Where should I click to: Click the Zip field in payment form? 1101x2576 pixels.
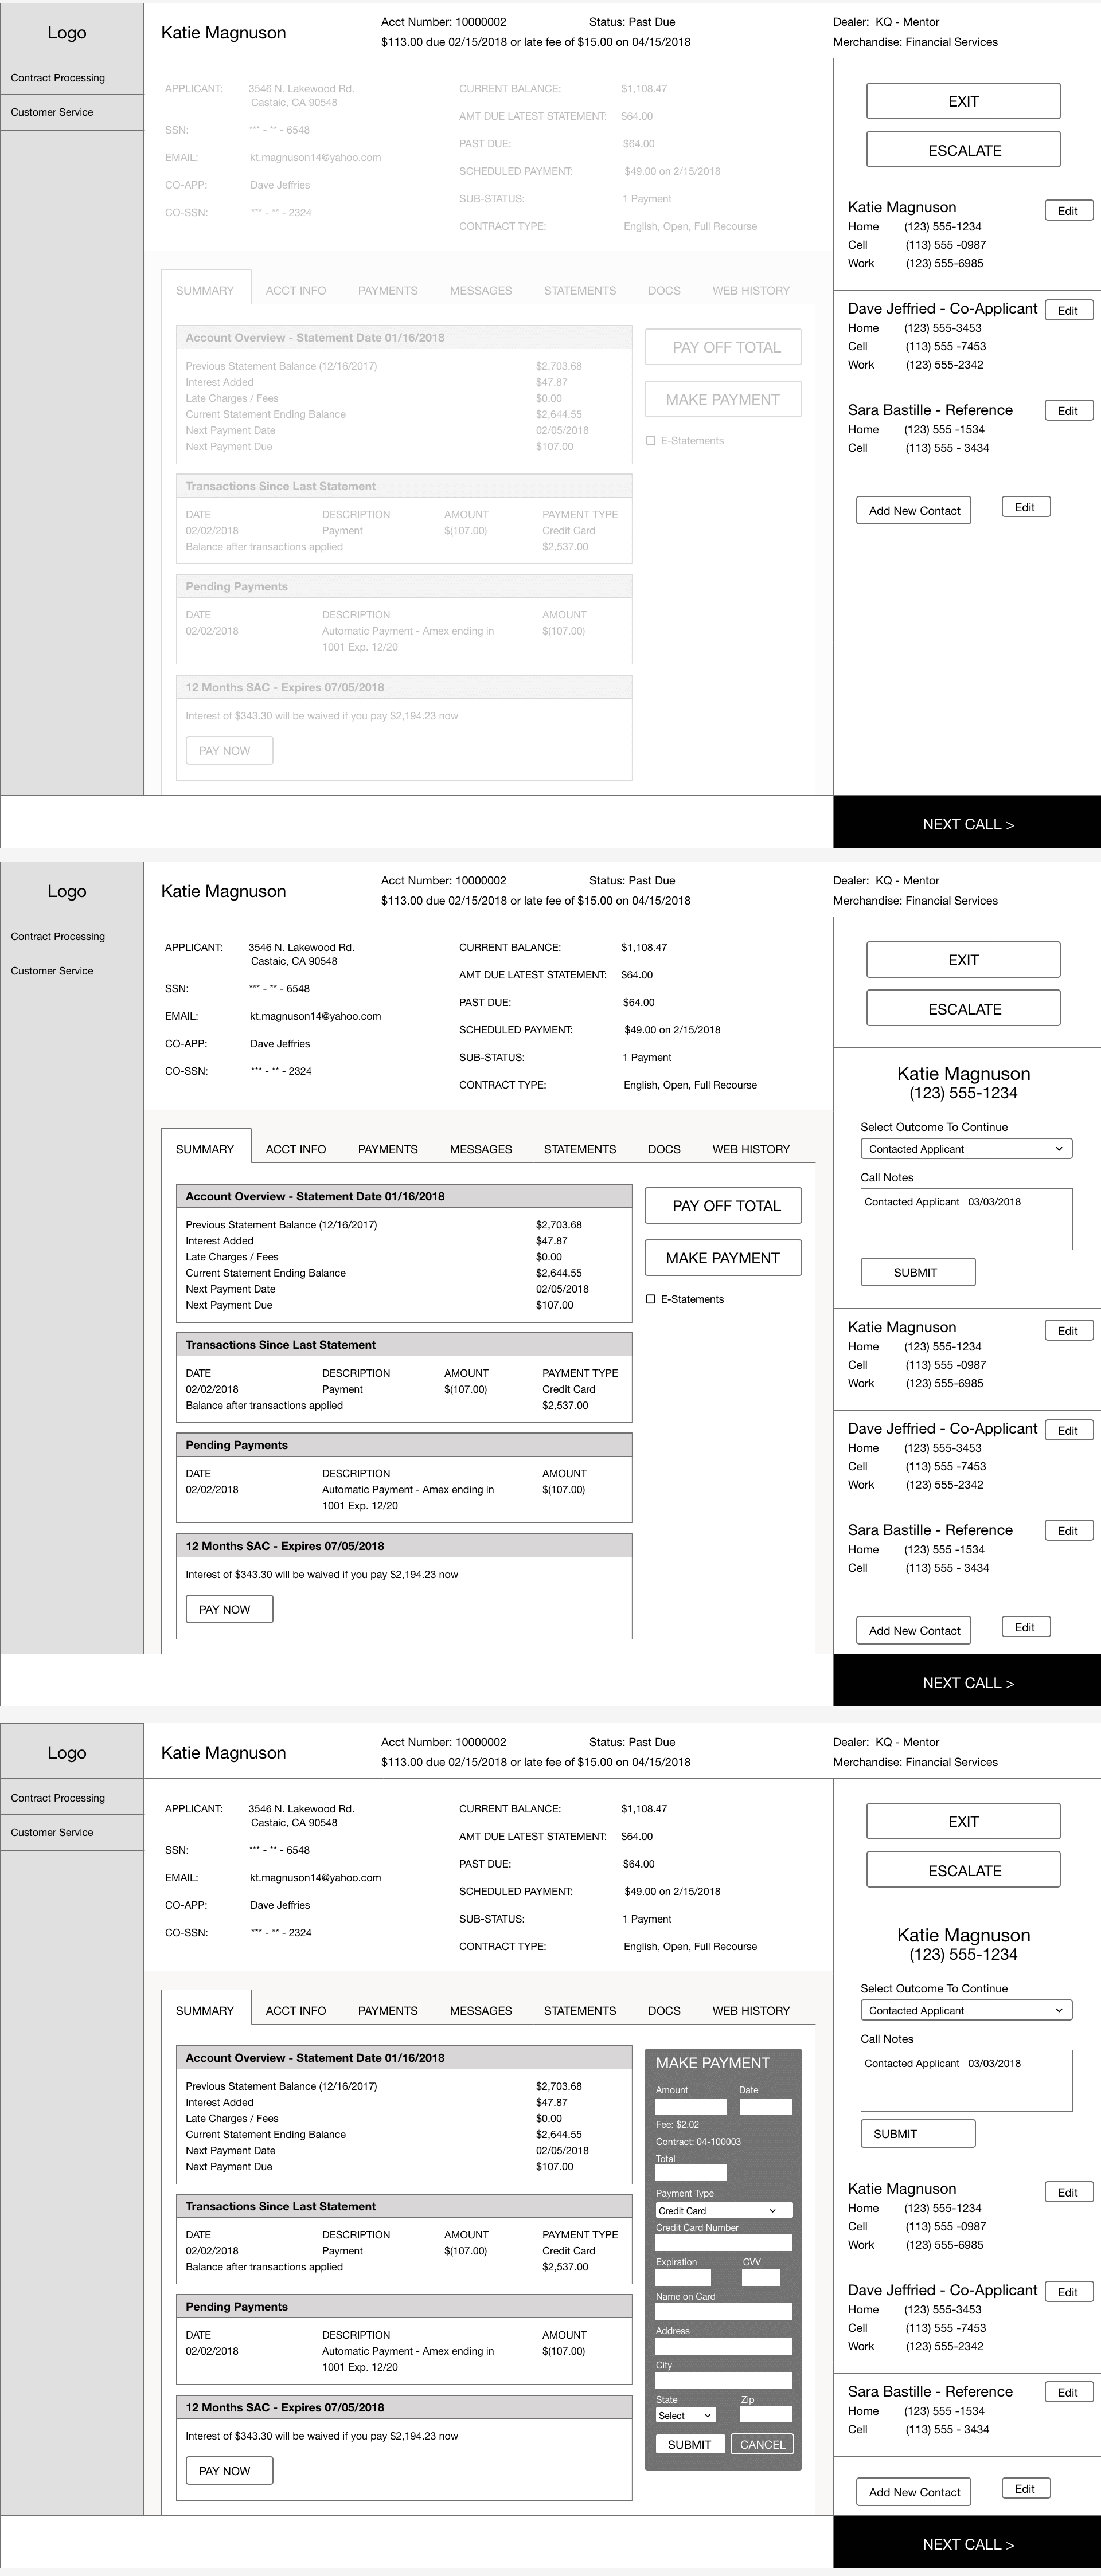[x=766, y=2414]
